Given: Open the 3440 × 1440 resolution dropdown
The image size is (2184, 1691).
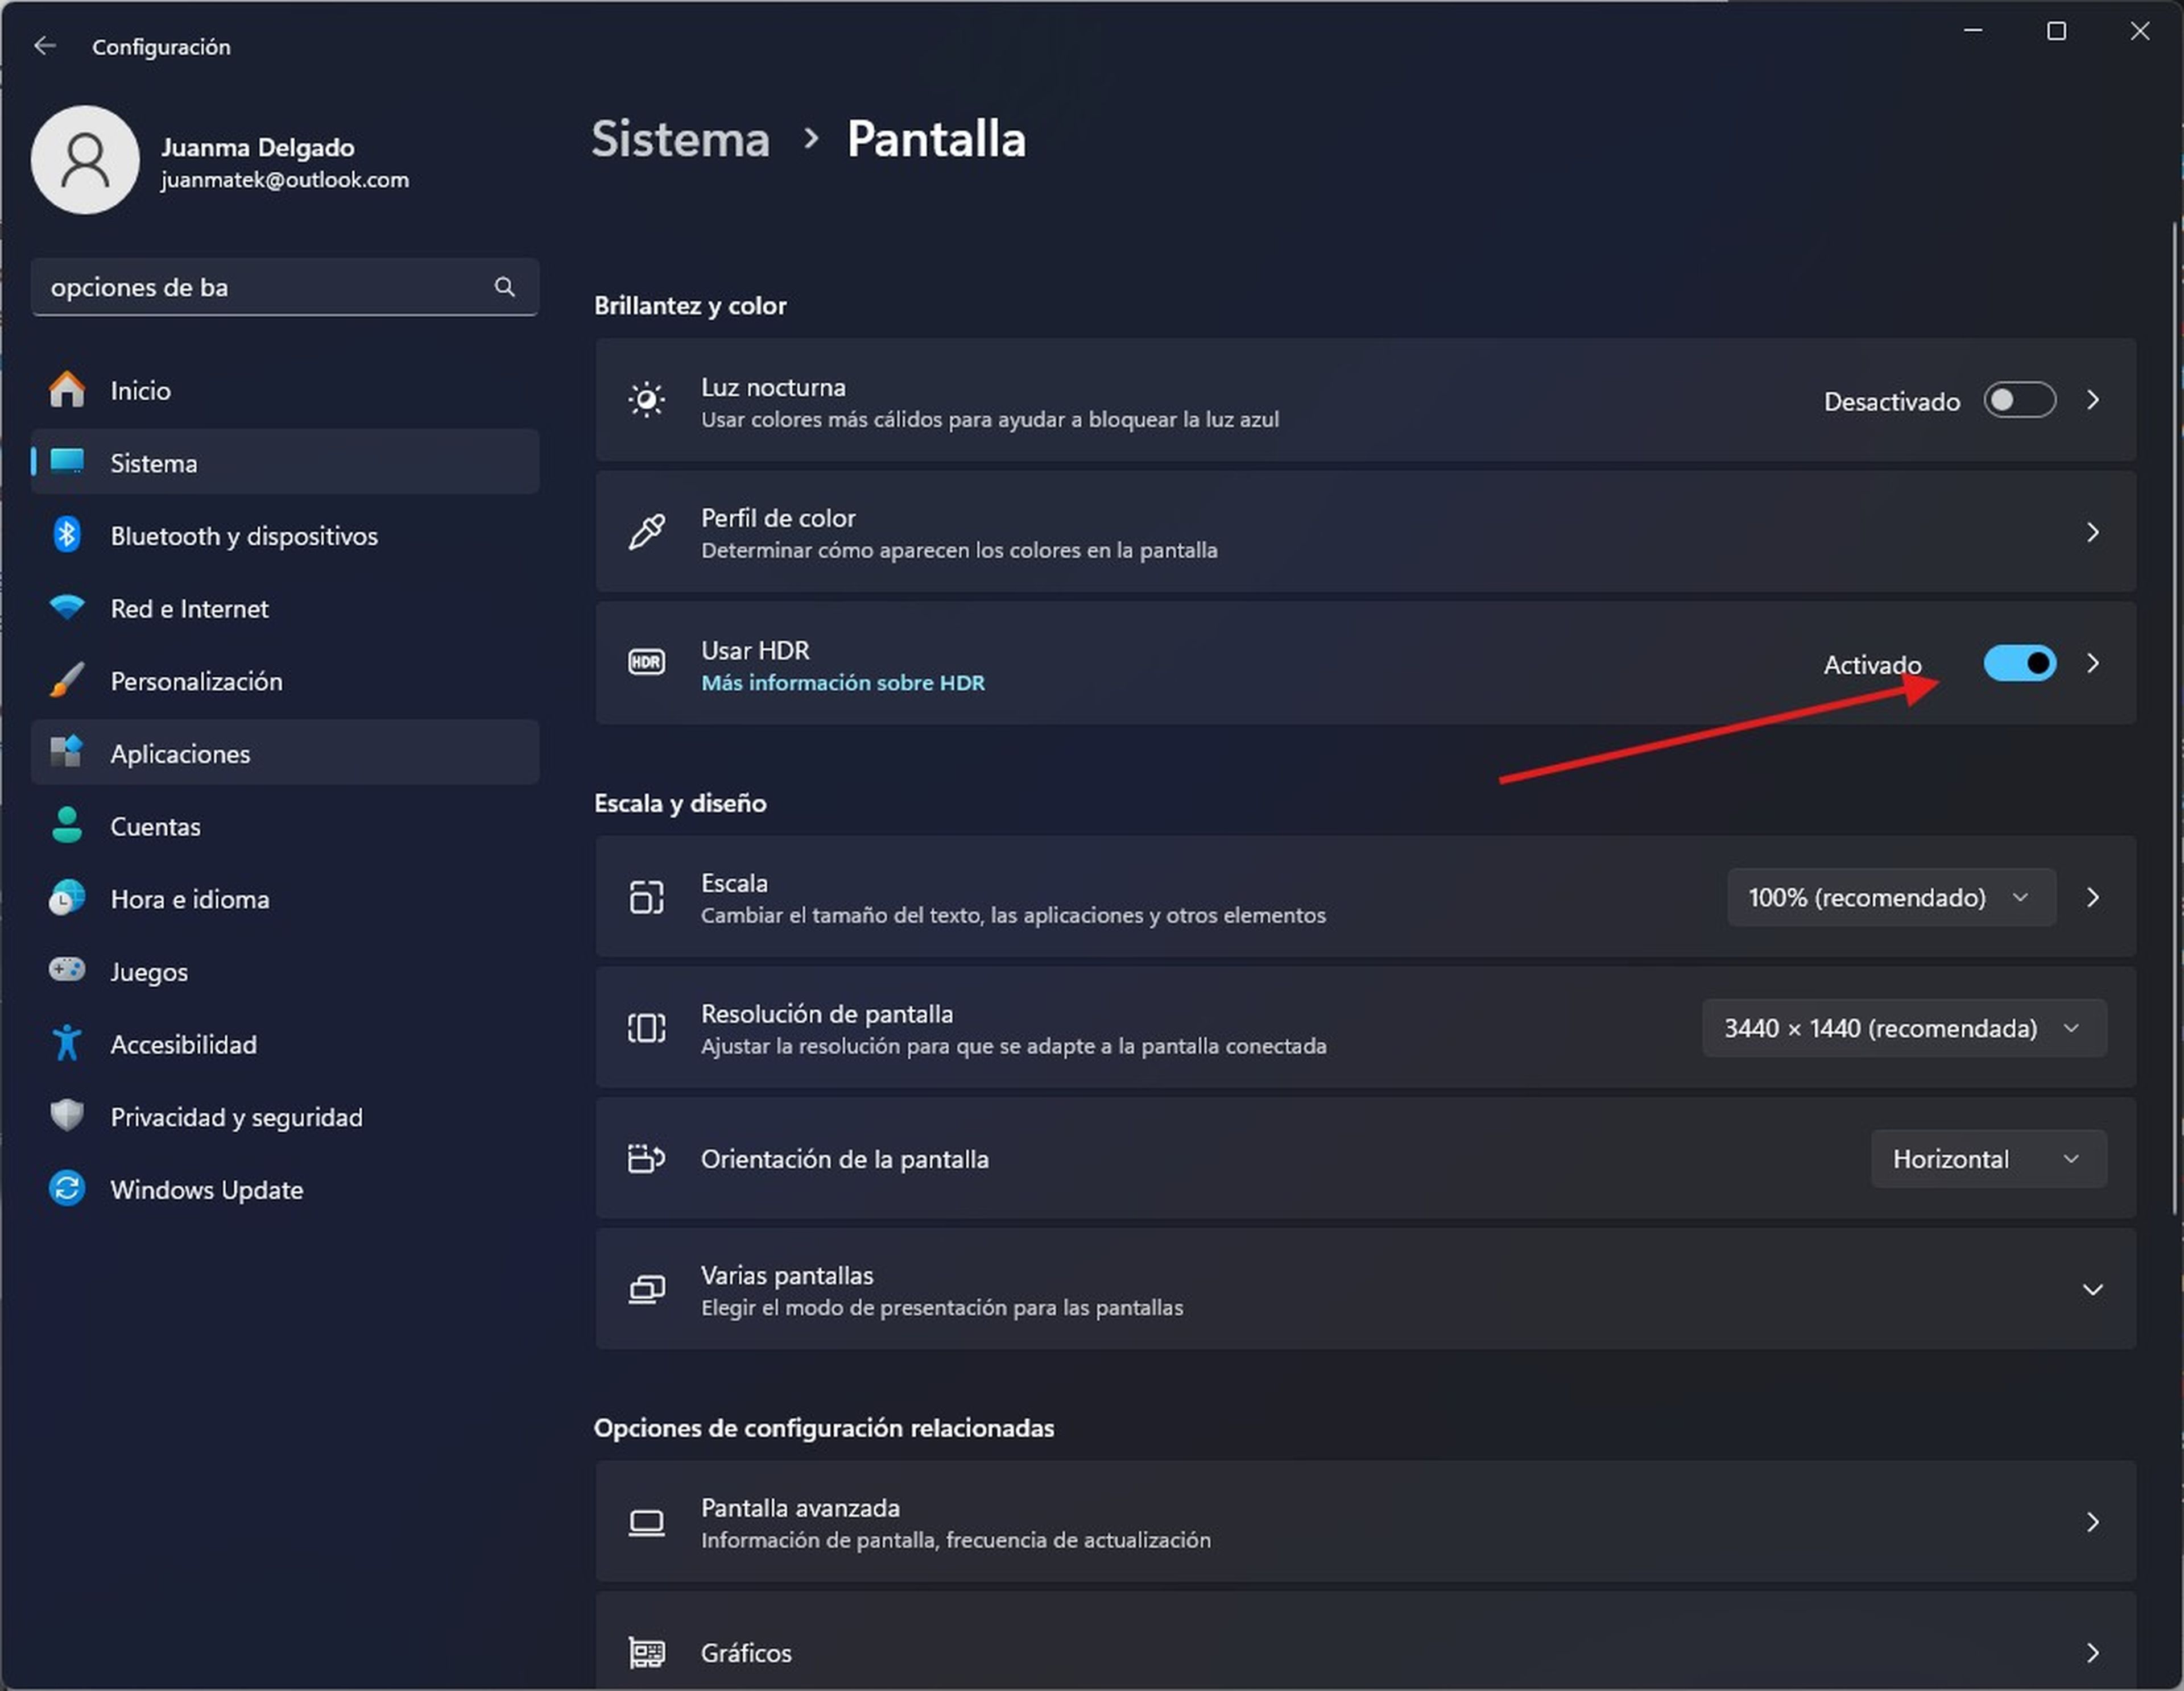Looking at the screenshot, I should pos(1904,1028).
